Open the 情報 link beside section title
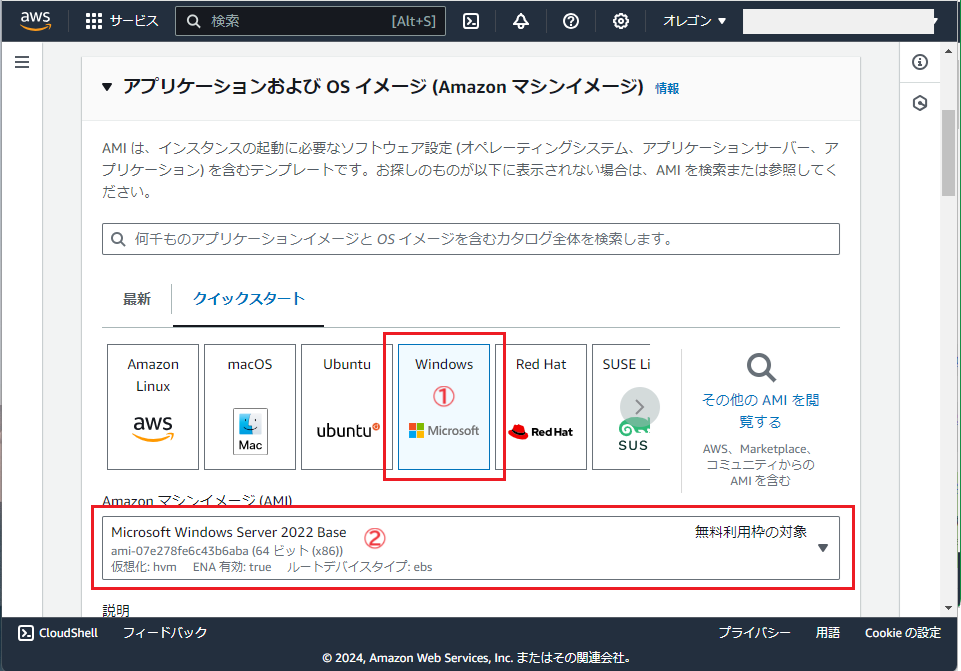This screenshot has width=961, height=671. [x=667, y=88]
